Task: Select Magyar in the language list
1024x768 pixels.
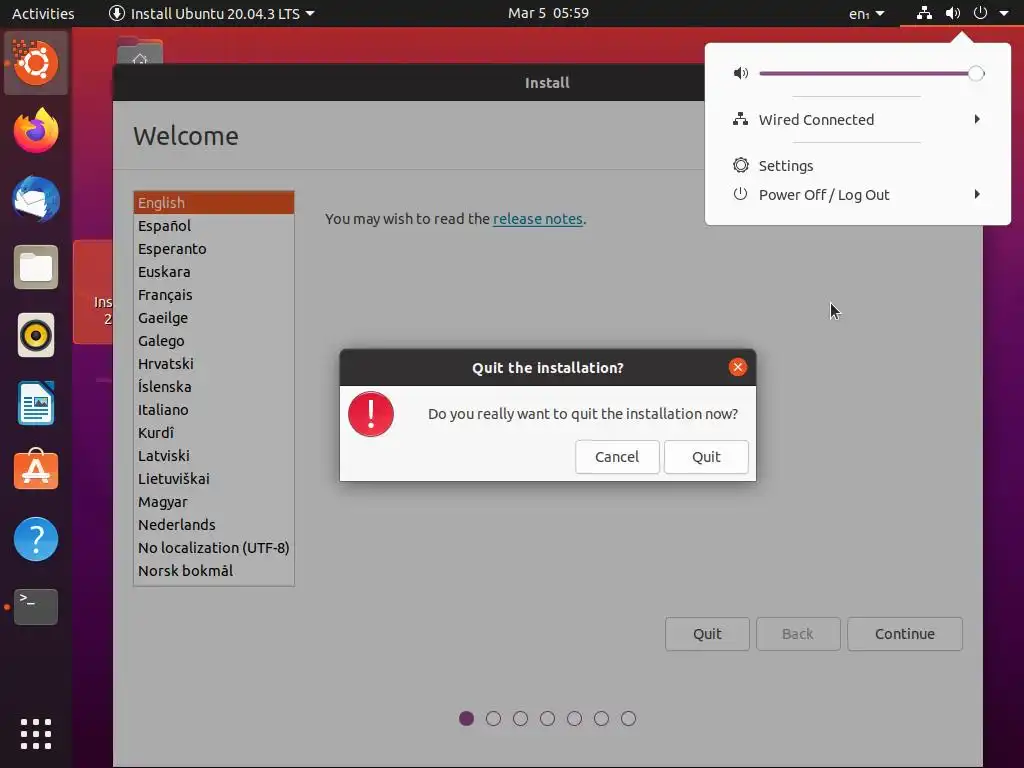Action: coord(214,502)
